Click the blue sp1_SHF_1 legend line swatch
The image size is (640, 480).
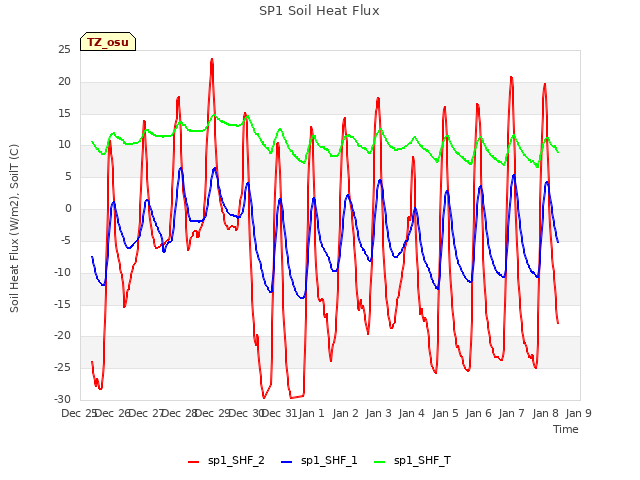287,462
